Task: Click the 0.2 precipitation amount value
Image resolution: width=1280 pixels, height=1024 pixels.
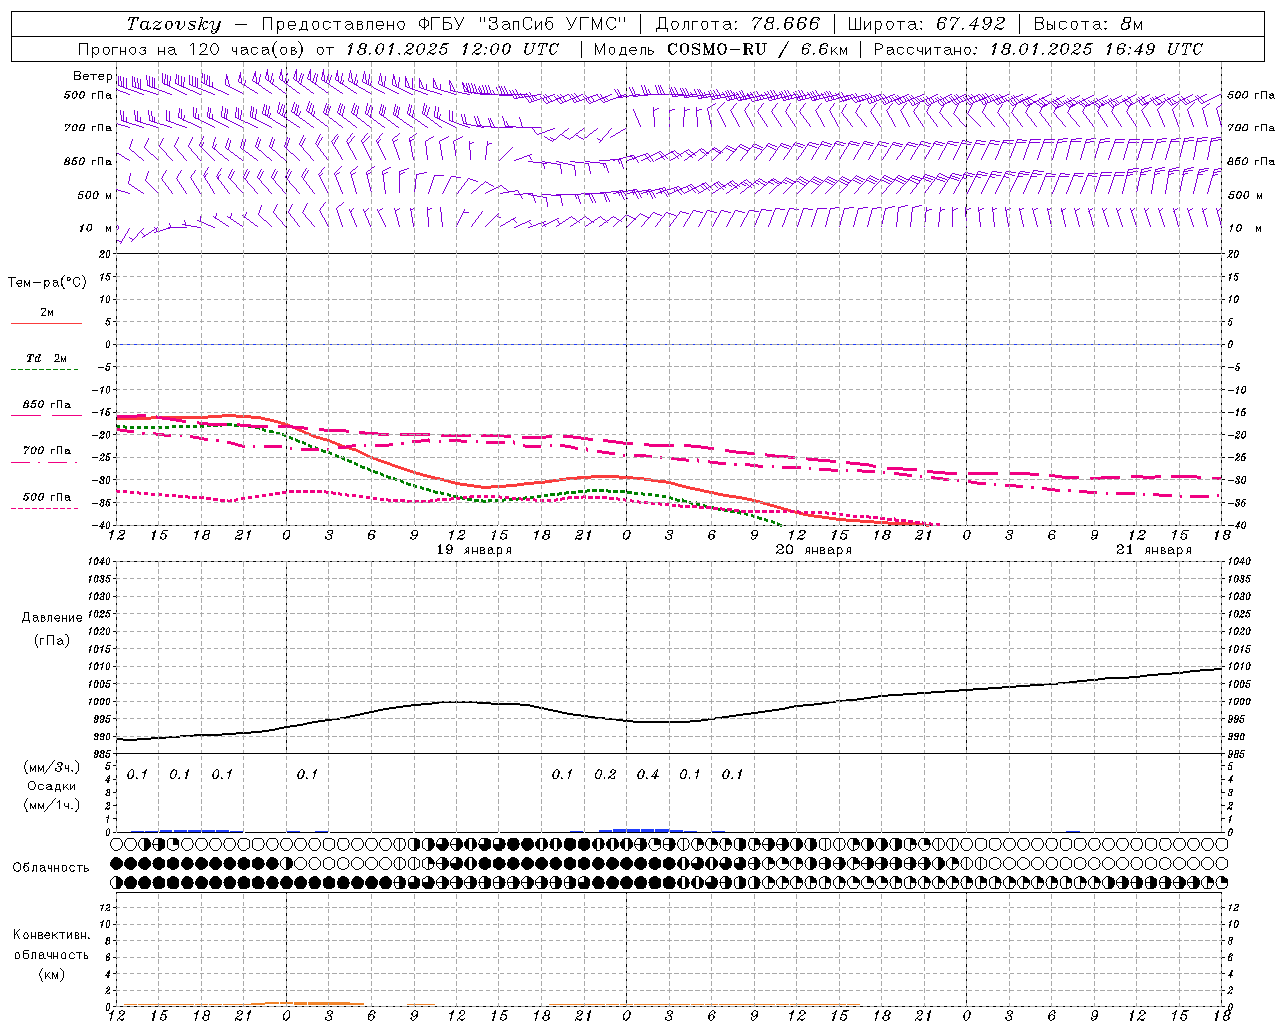Action: tap(605, 774)
